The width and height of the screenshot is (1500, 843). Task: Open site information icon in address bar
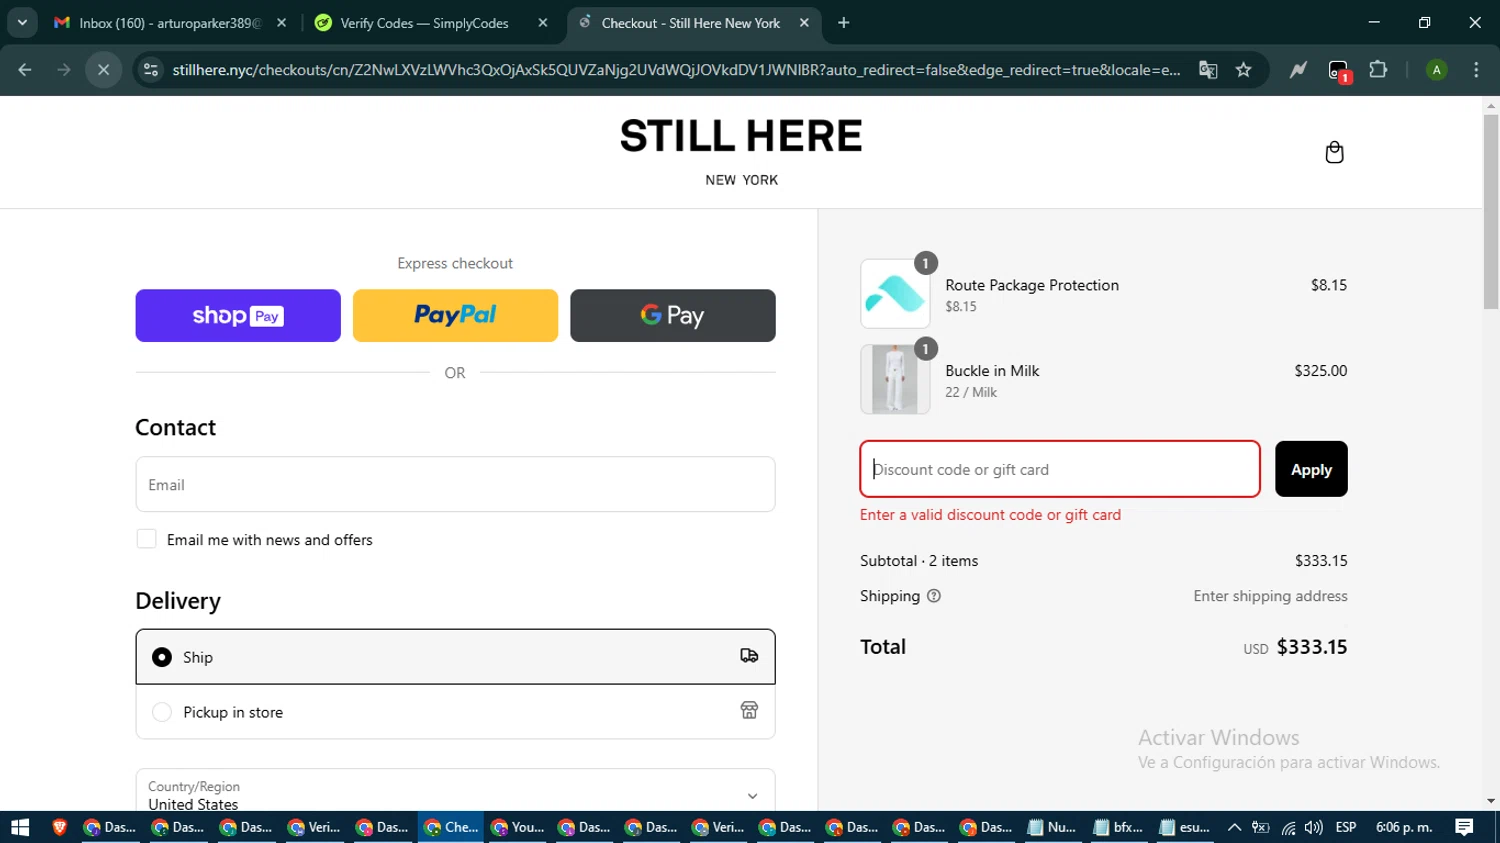pos(151,70)
